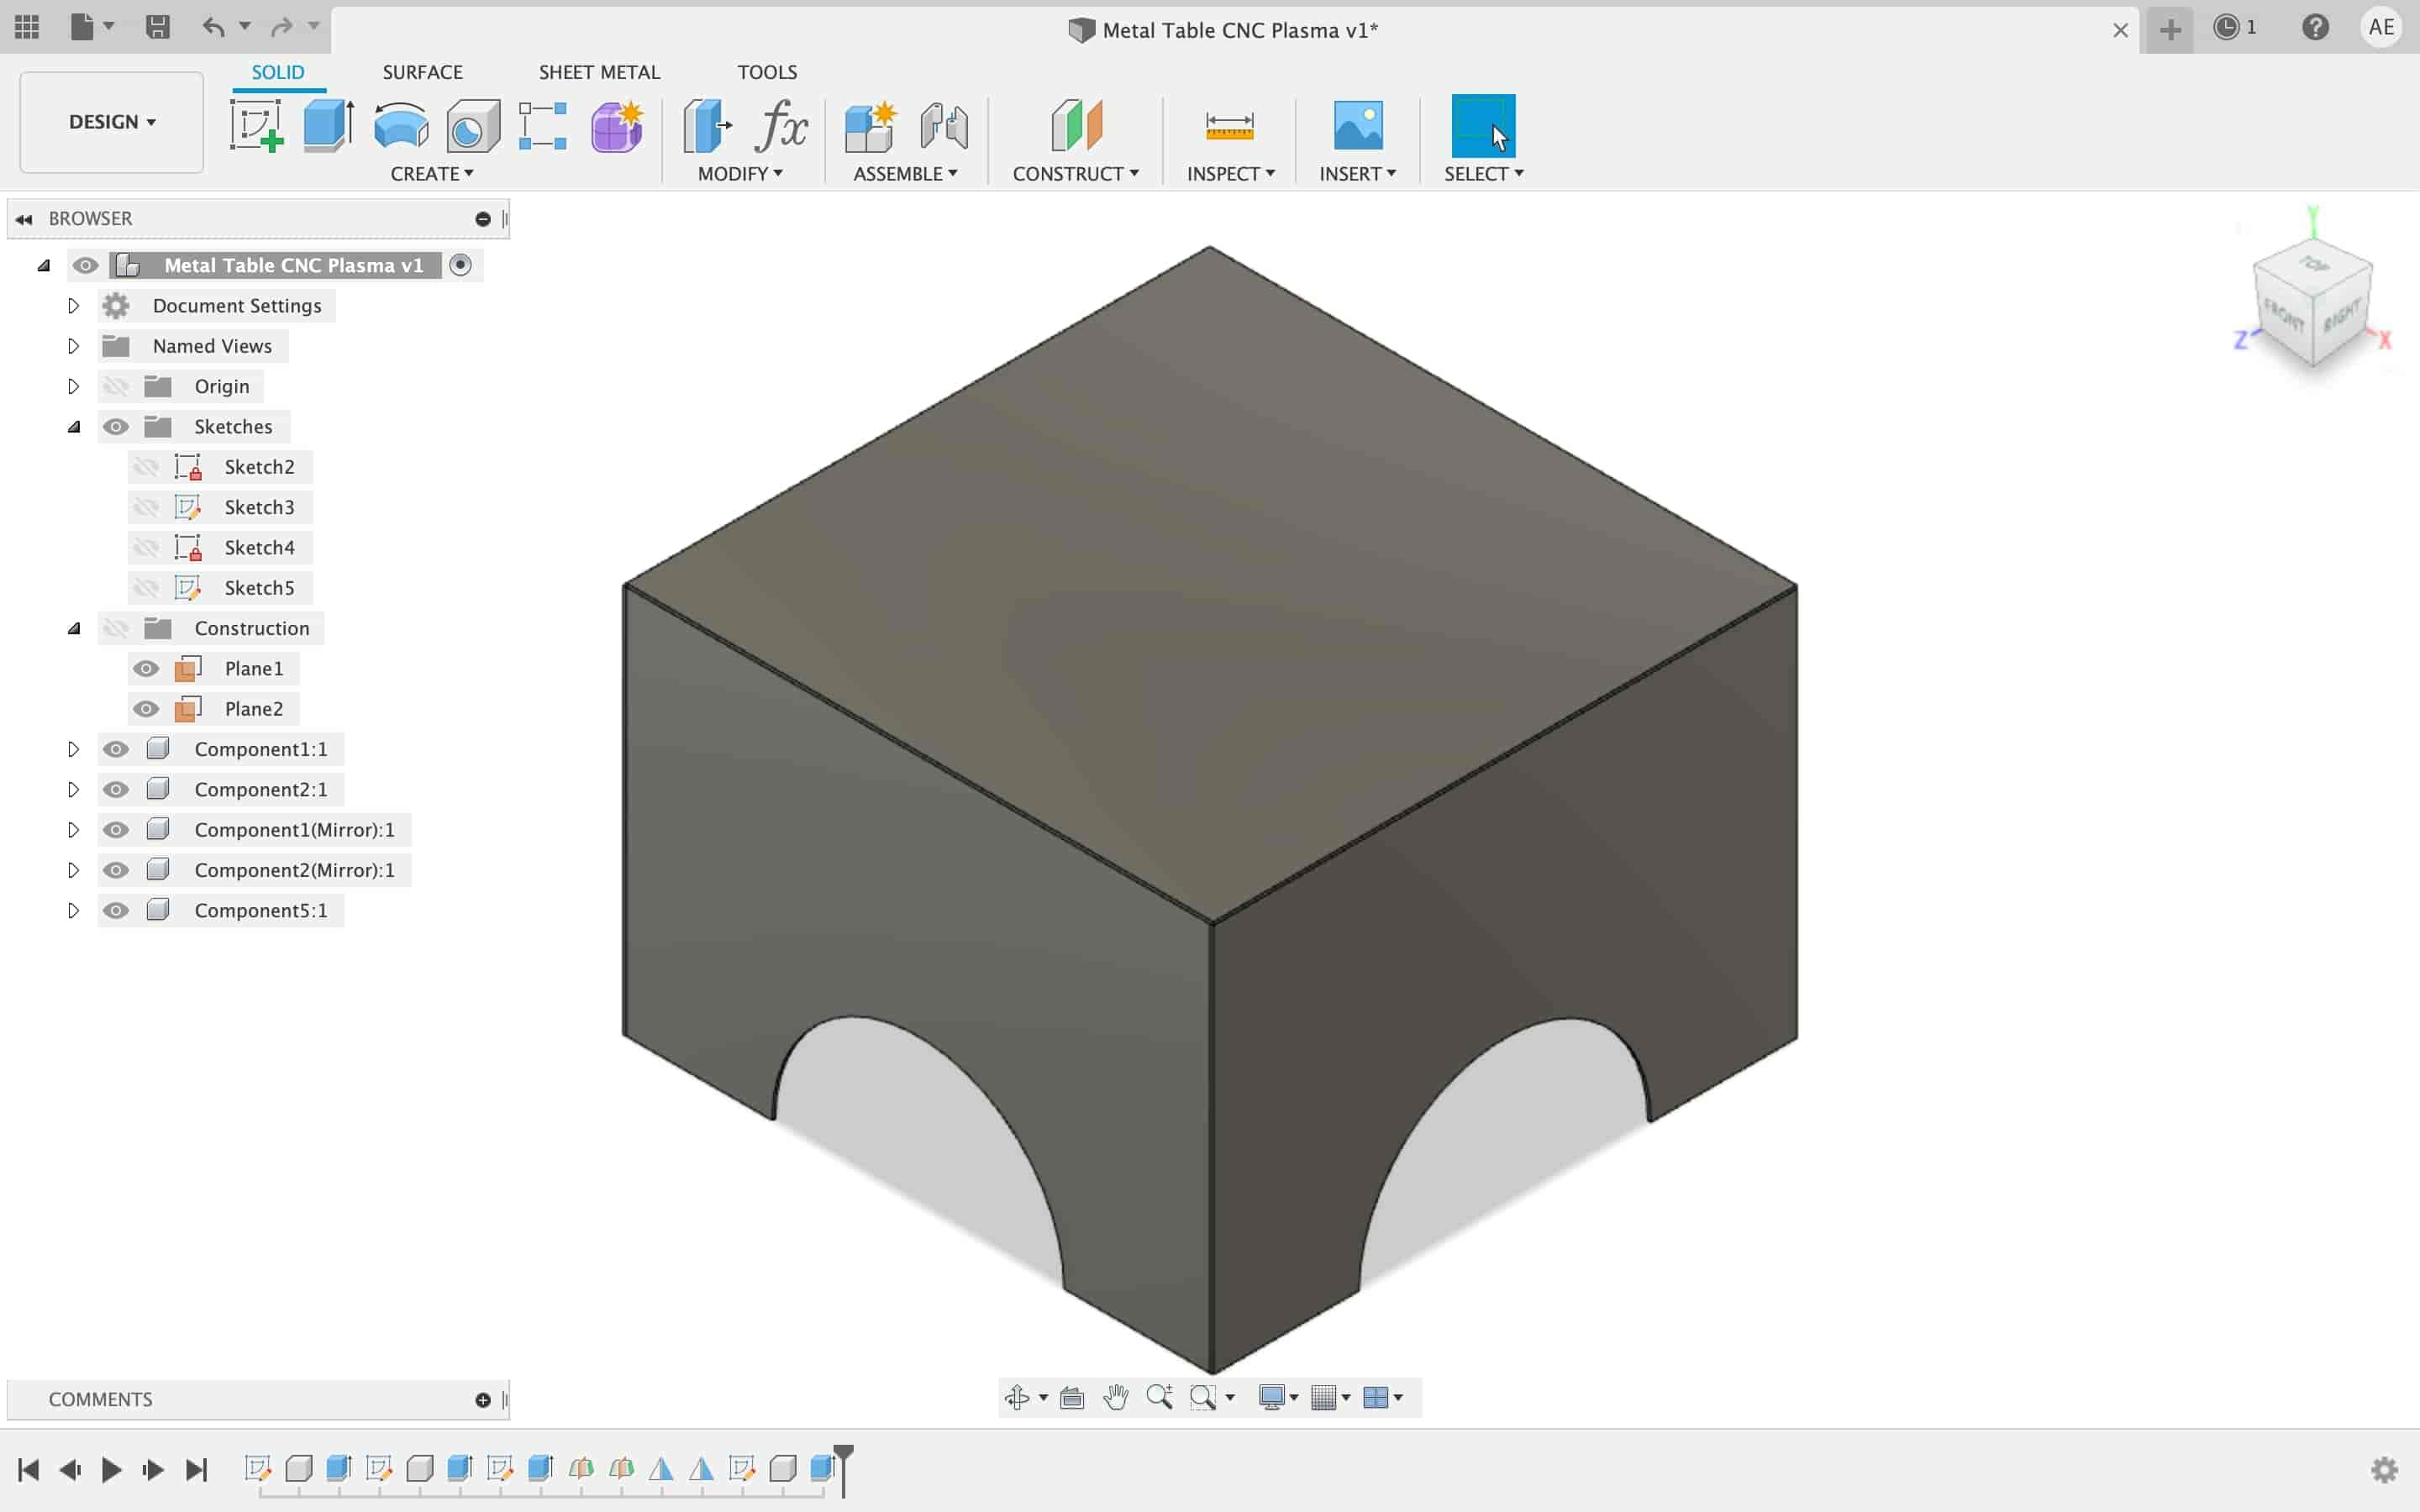The width and height of the screenshot is (2420, 1512).
Task: Click the Offset Plane construct icon
Action: pyautogui.click(x=1076, y=126)
